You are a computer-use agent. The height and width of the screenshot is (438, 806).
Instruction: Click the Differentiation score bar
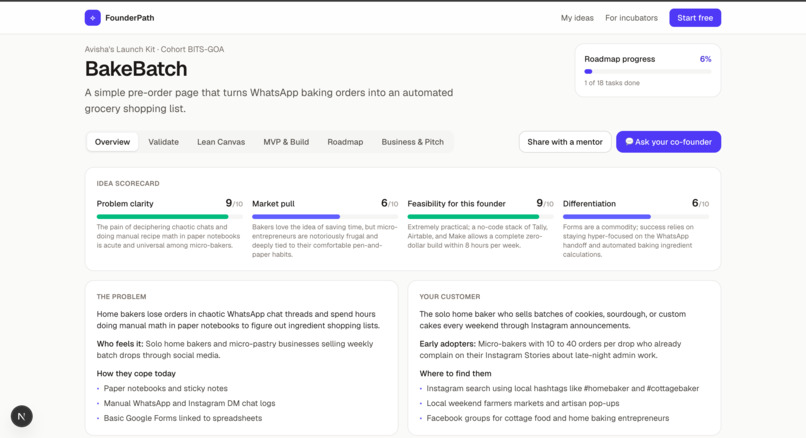tap(636, 217)
